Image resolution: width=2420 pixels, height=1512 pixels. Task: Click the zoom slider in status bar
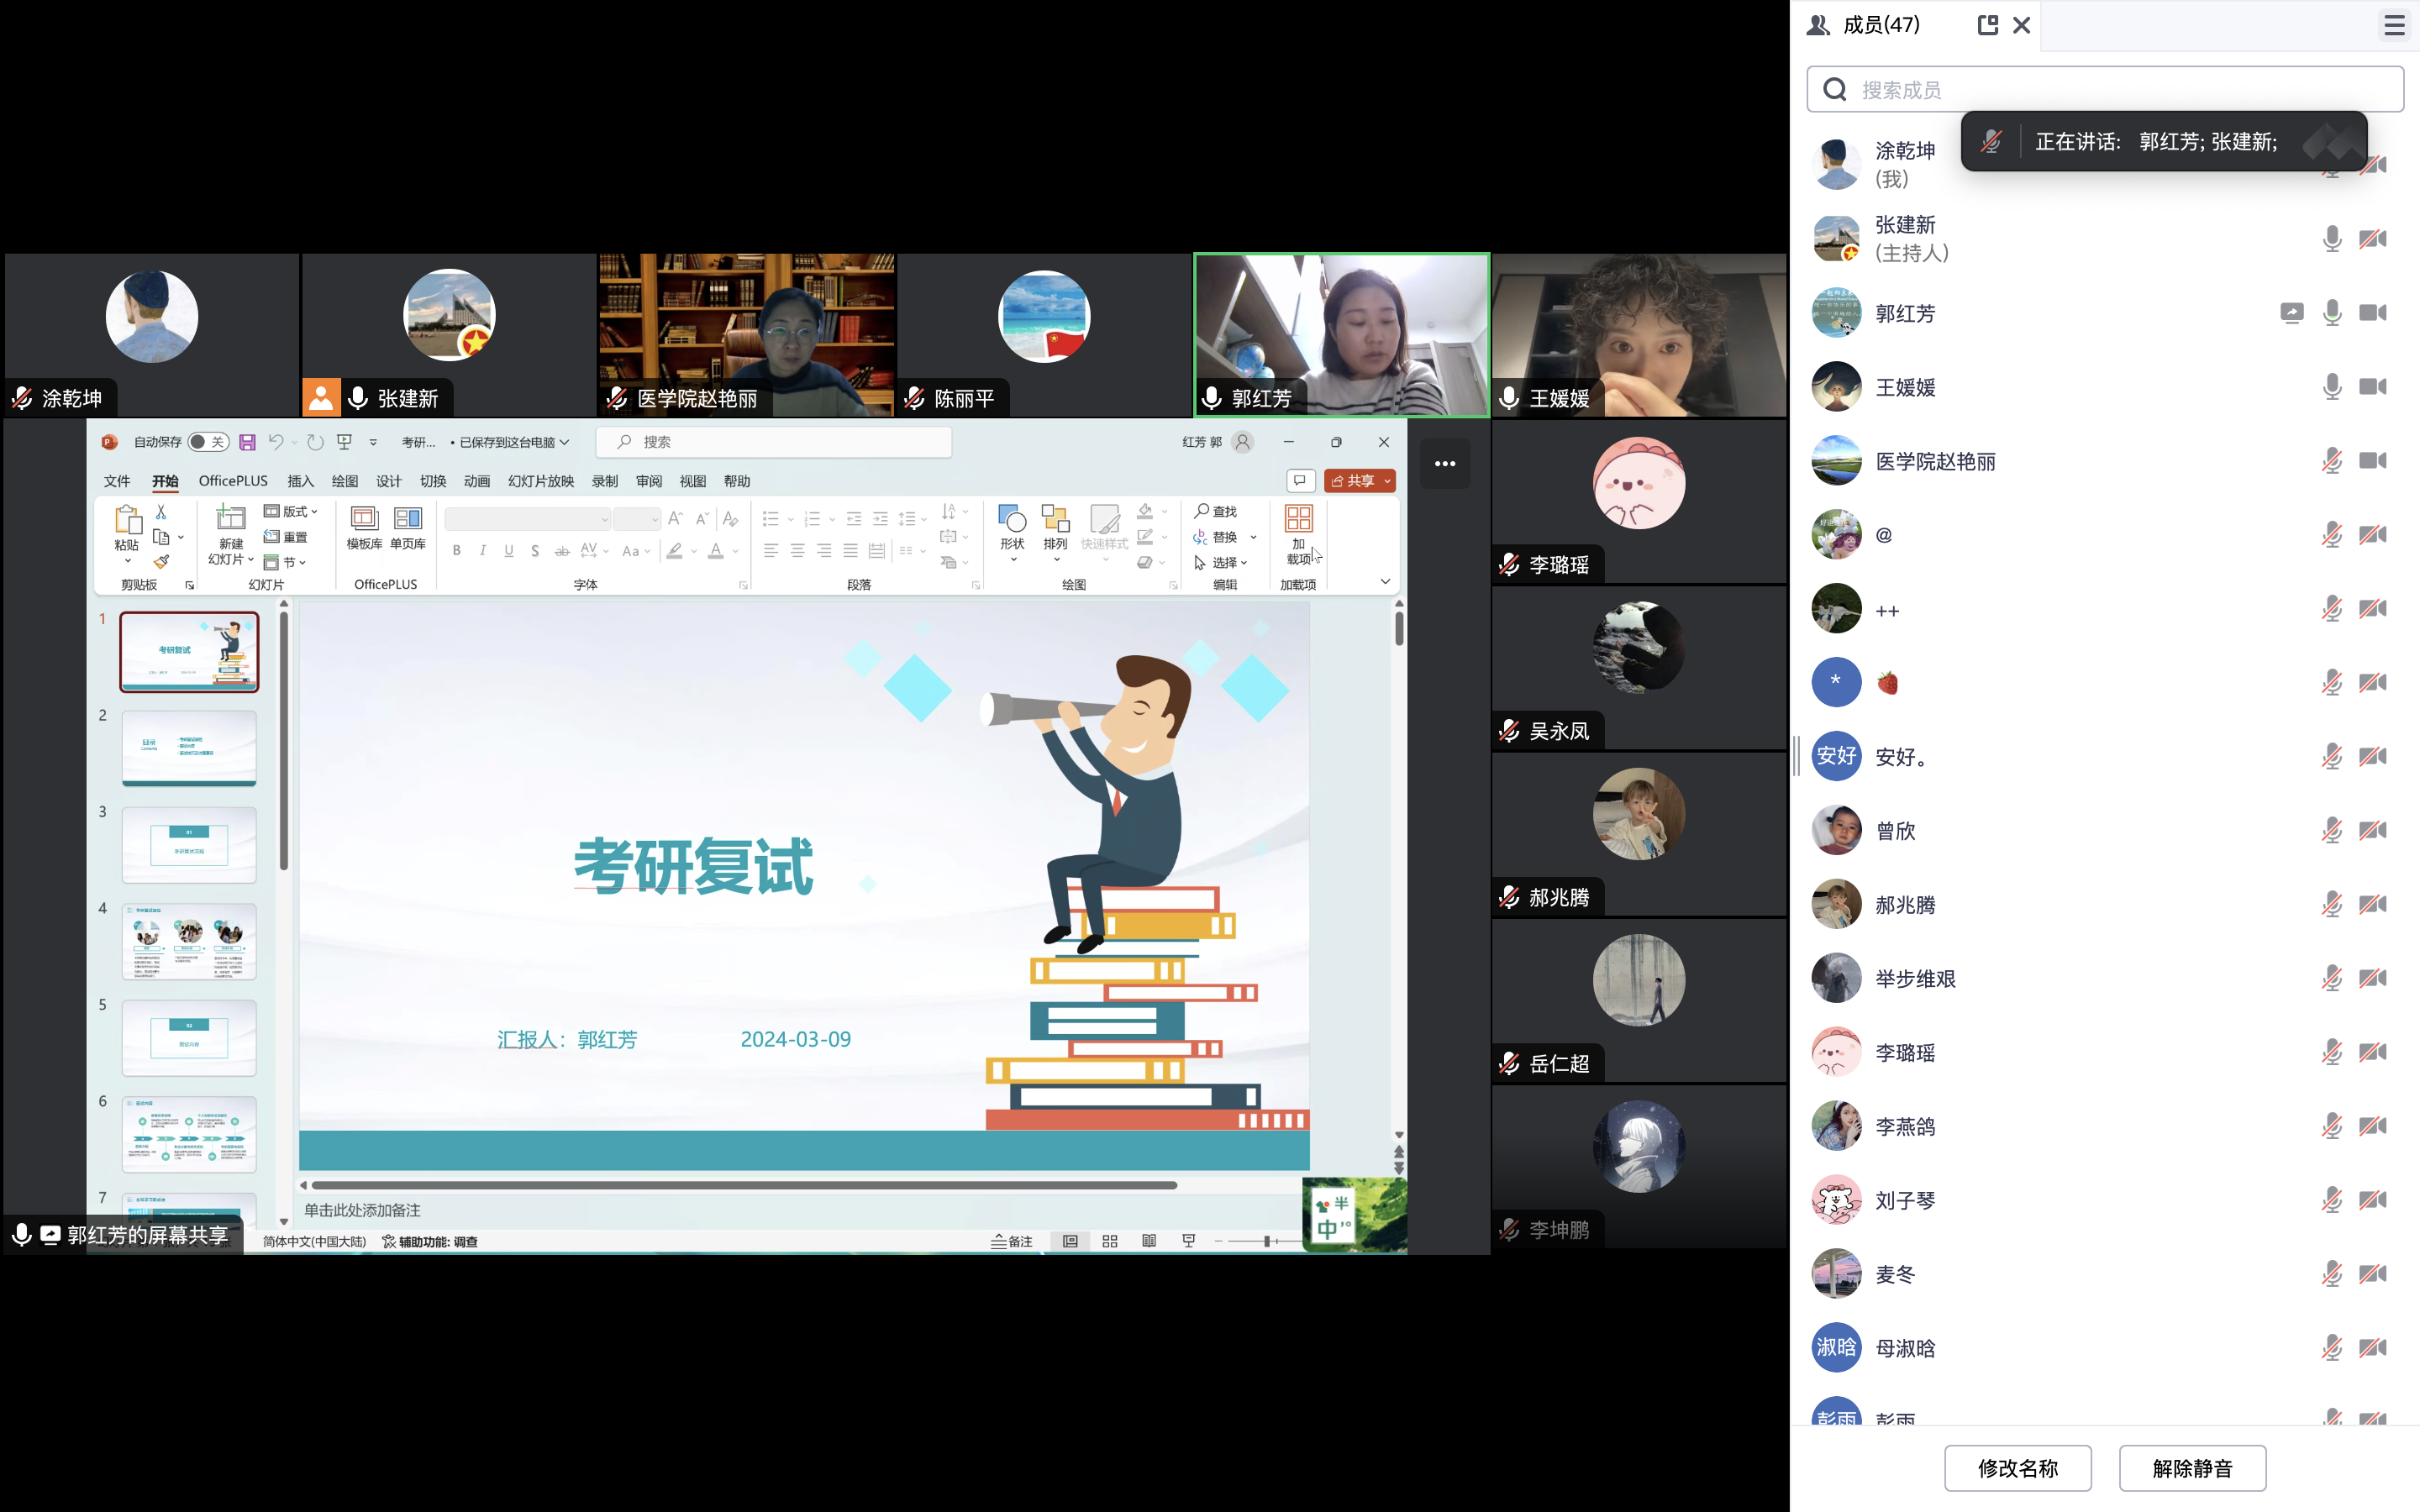(1266, 1241)
